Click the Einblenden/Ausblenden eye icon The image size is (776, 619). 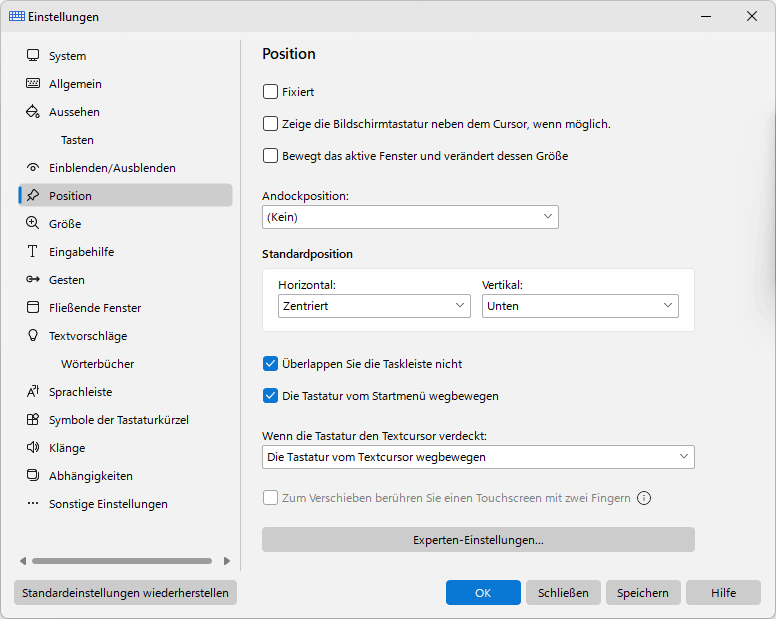coord(33,167)
